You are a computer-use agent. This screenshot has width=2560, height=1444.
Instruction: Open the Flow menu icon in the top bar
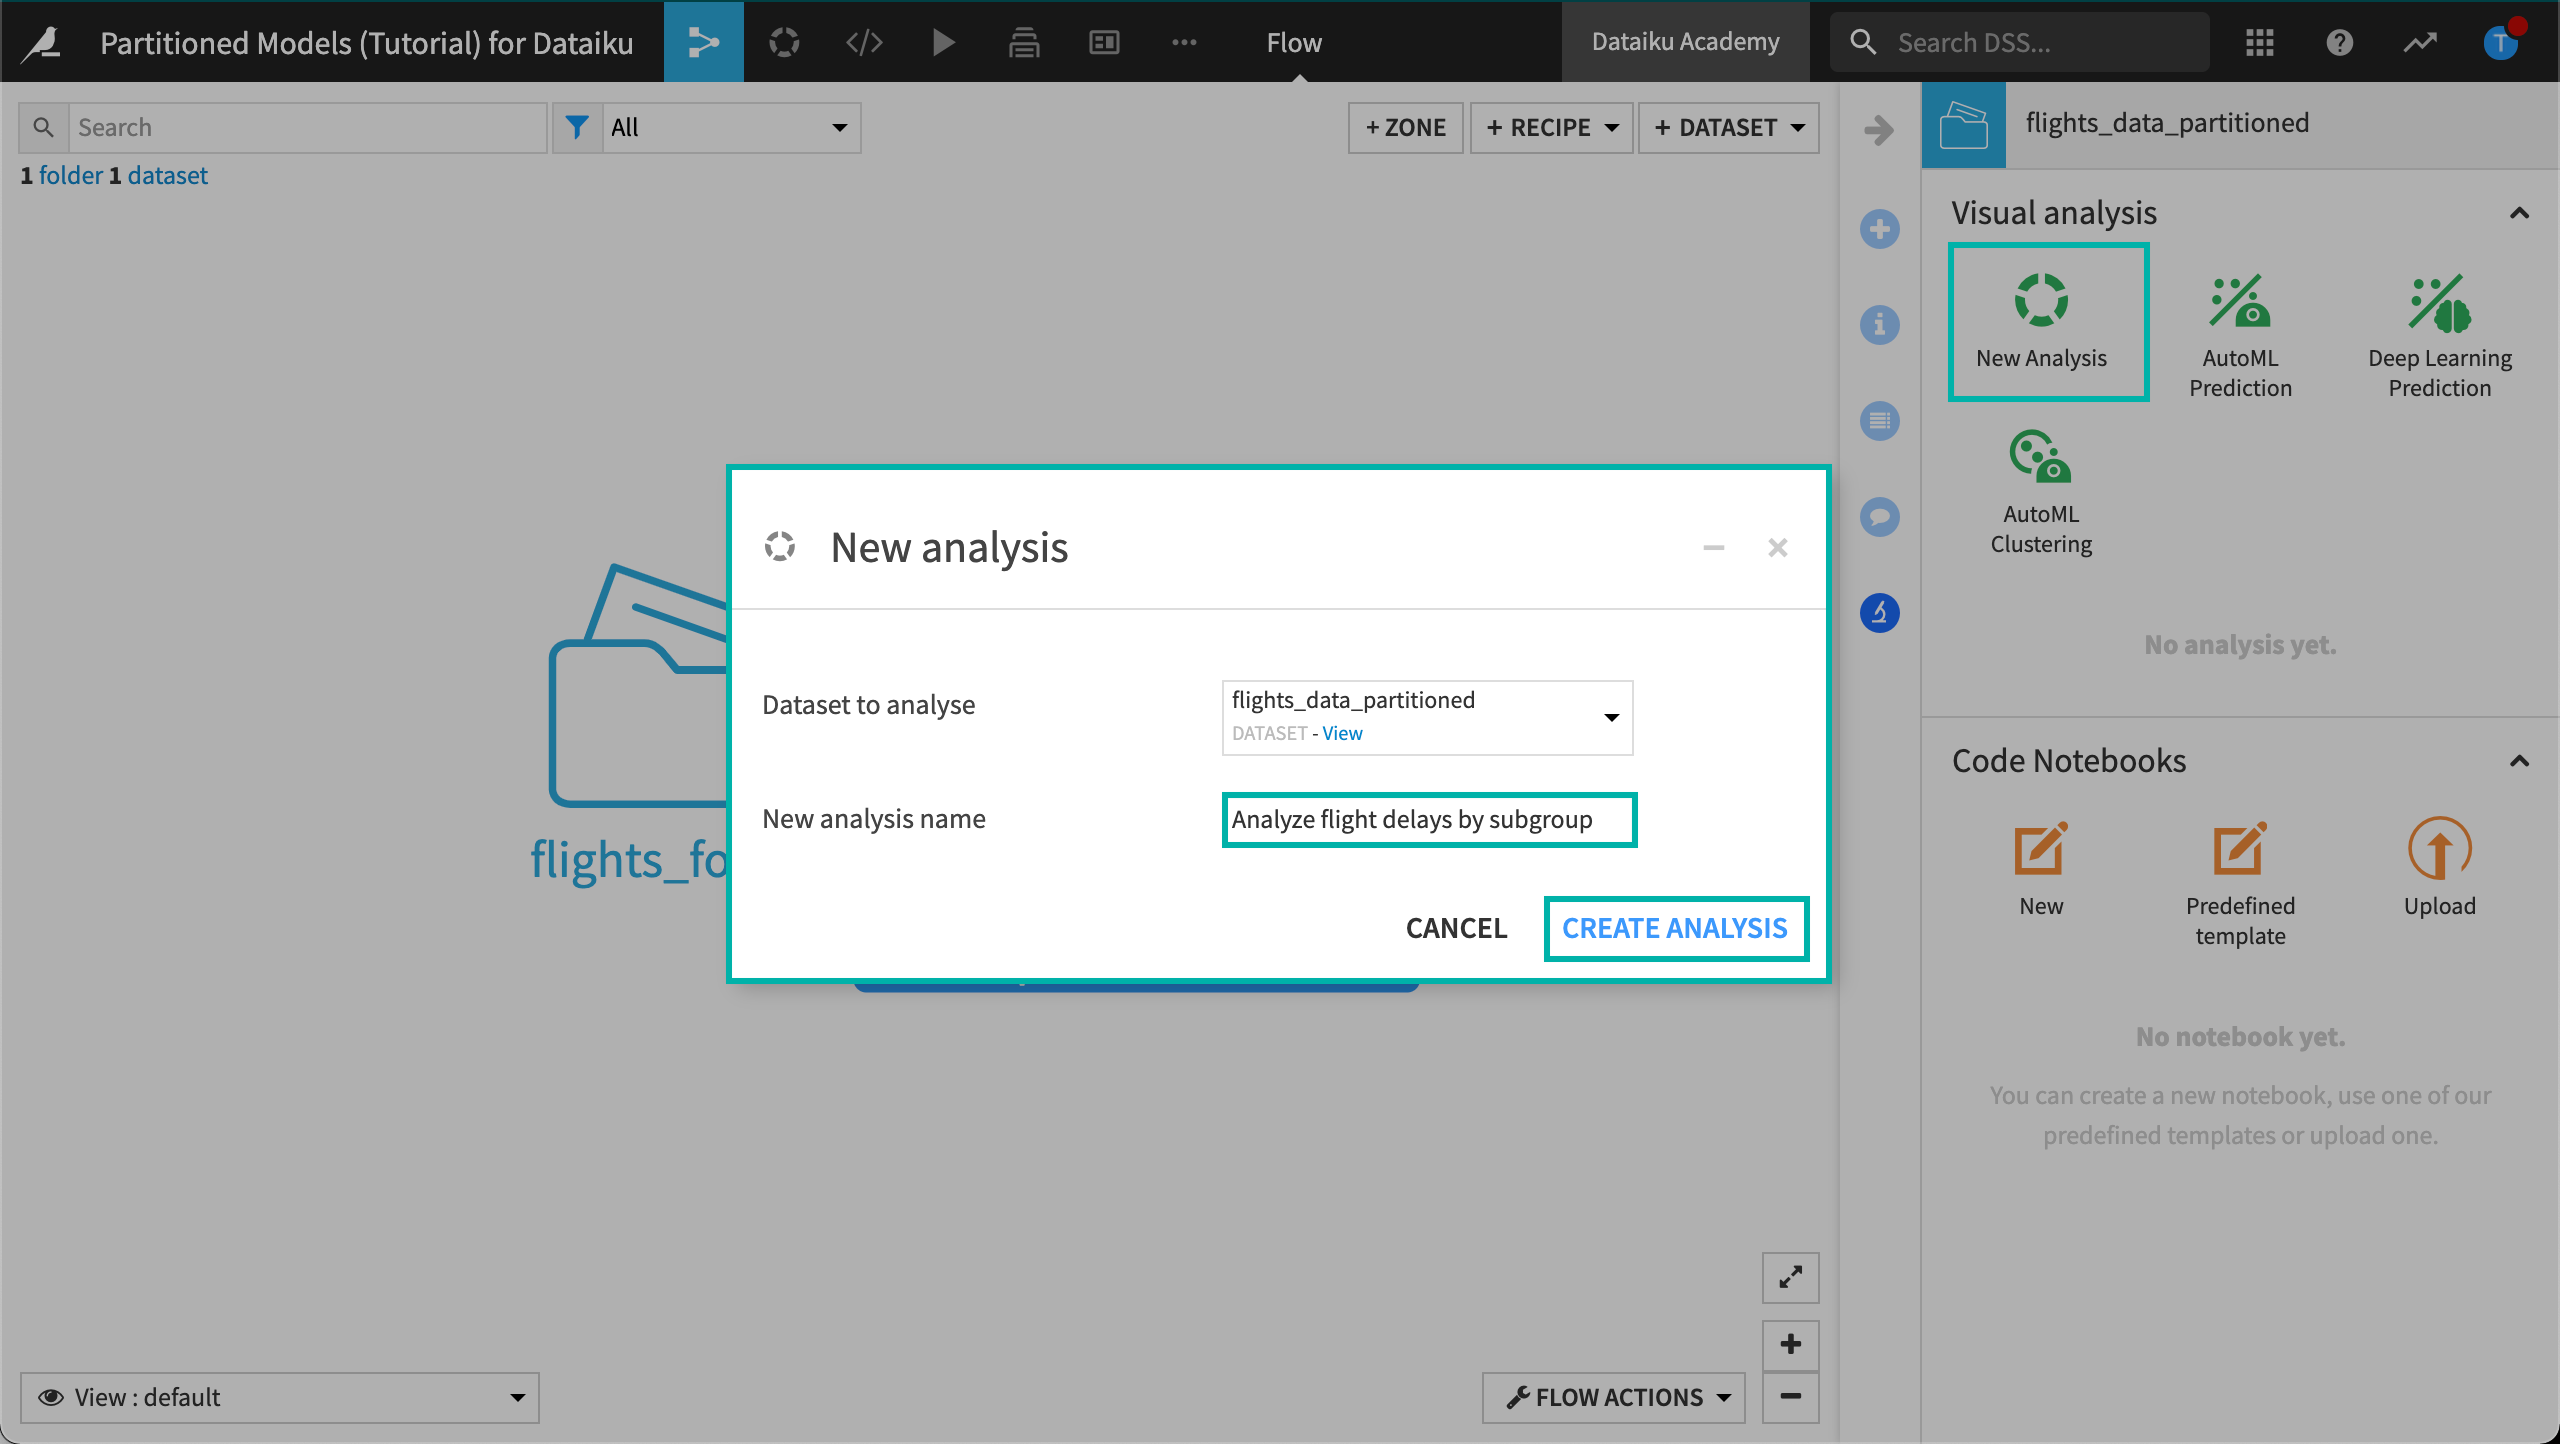tap(704, 42)
